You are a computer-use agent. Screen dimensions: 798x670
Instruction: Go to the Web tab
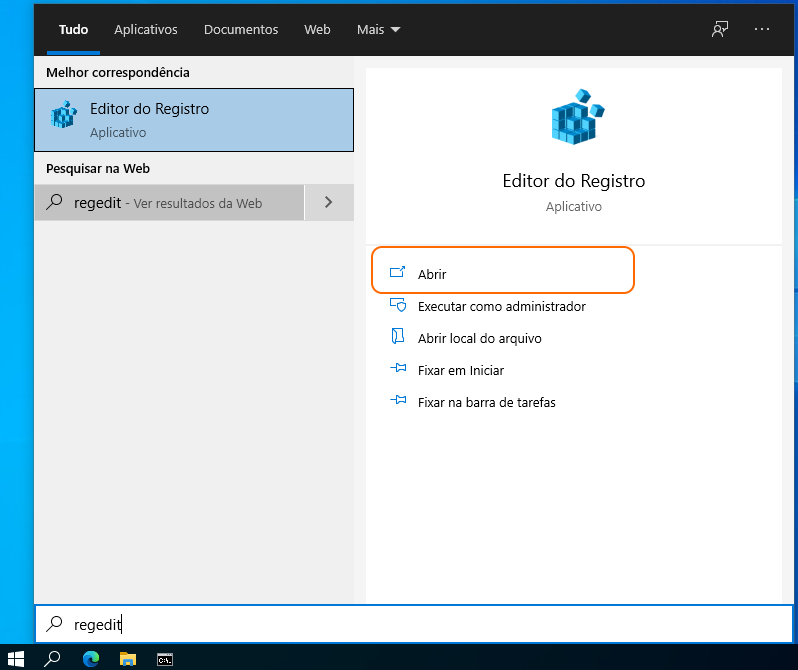317,30
